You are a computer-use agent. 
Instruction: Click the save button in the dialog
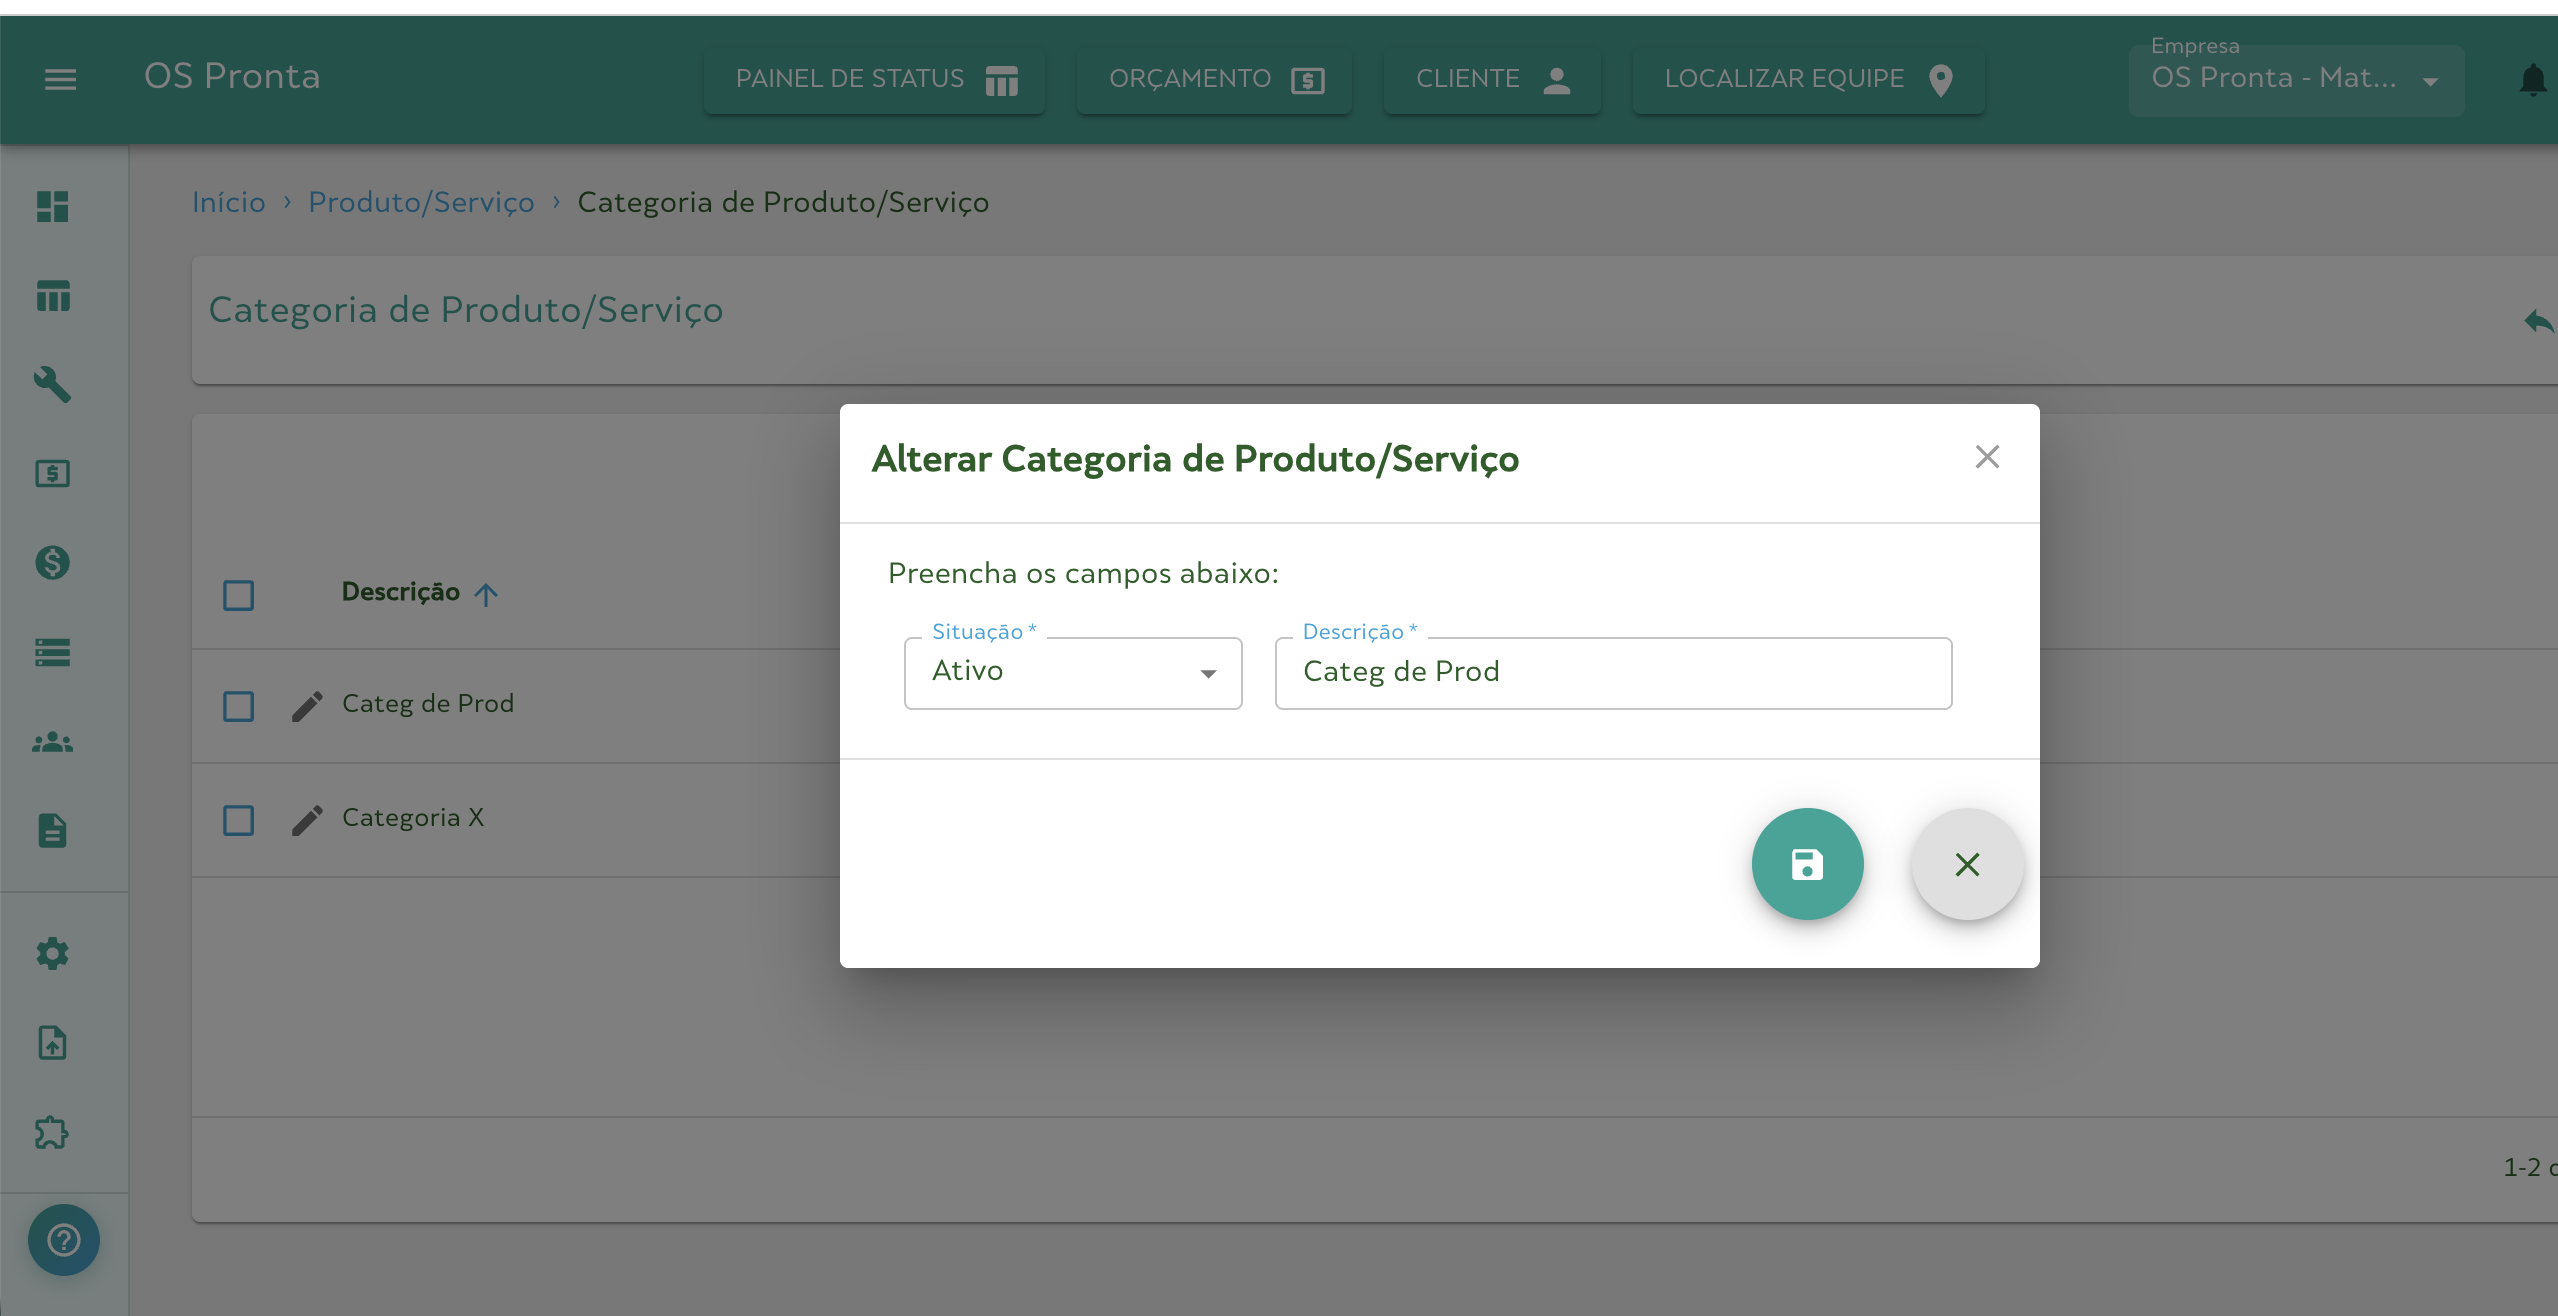1806,863
